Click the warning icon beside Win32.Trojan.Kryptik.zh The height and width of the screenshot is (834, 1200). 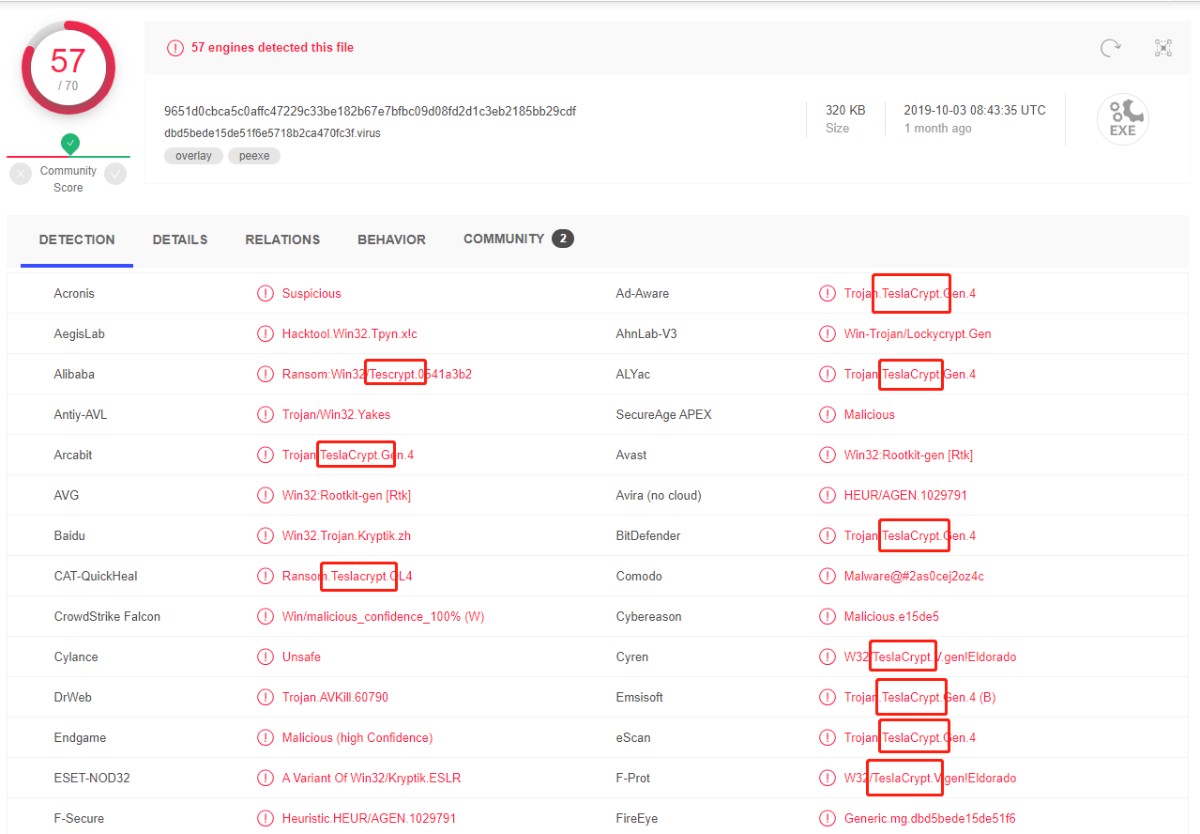265,536
